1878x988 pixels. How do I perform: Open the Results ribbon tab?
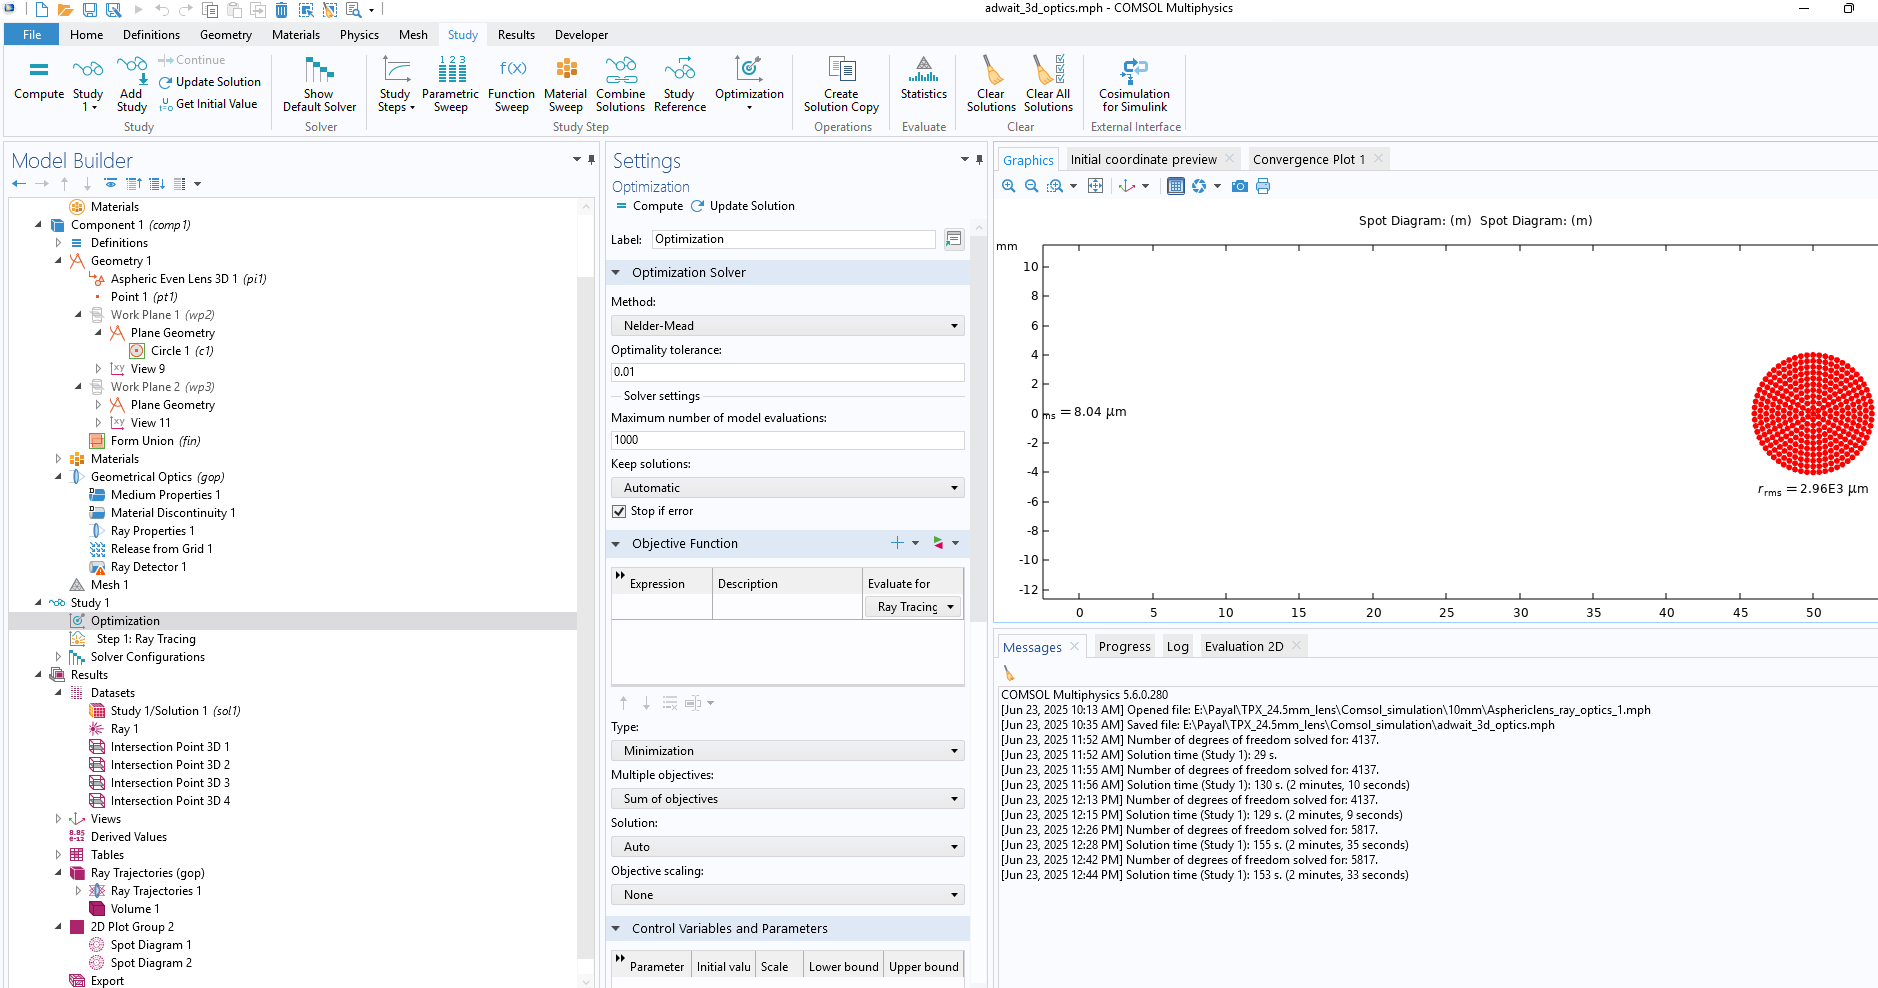pos(516,35)
